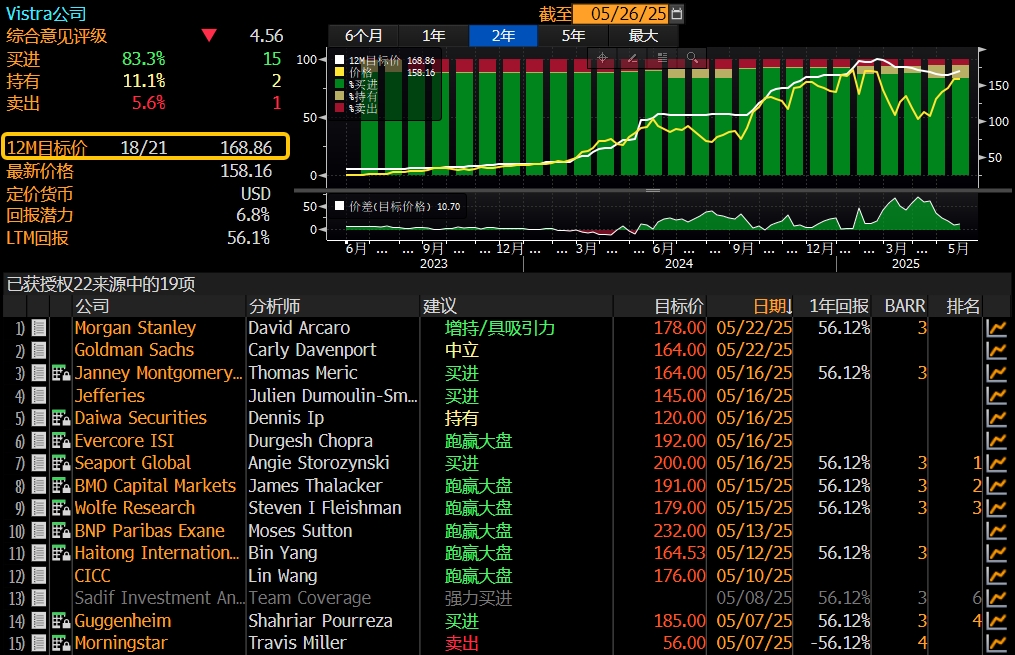
Task: Click red %卖出 legend swatch
Action: [x=339, y=108]
